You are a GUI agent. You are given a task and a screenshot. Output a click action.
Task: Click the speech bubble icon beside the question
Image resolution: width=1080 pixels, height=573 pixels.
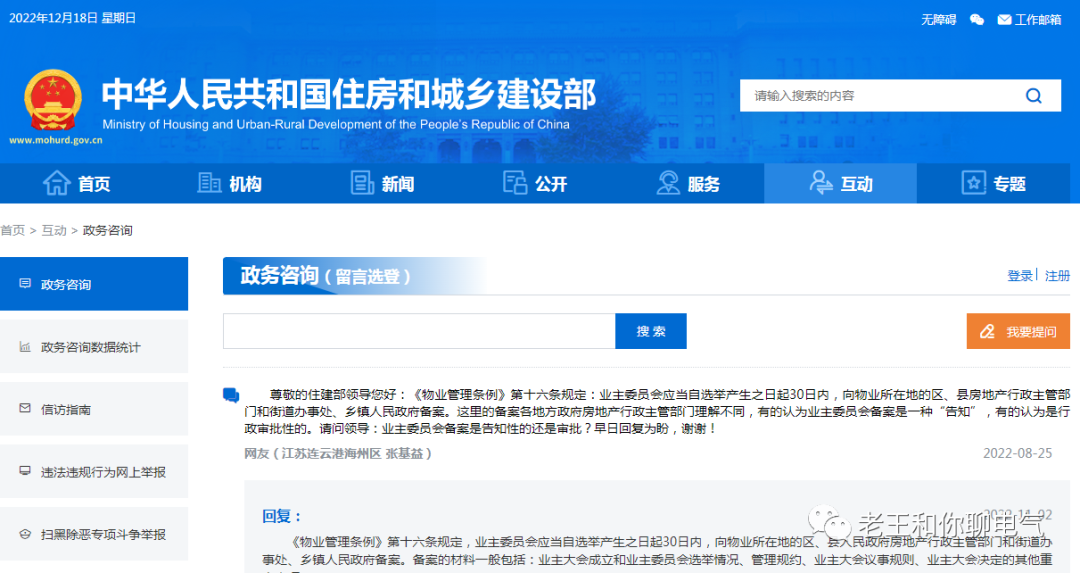[x=231, y=395]
